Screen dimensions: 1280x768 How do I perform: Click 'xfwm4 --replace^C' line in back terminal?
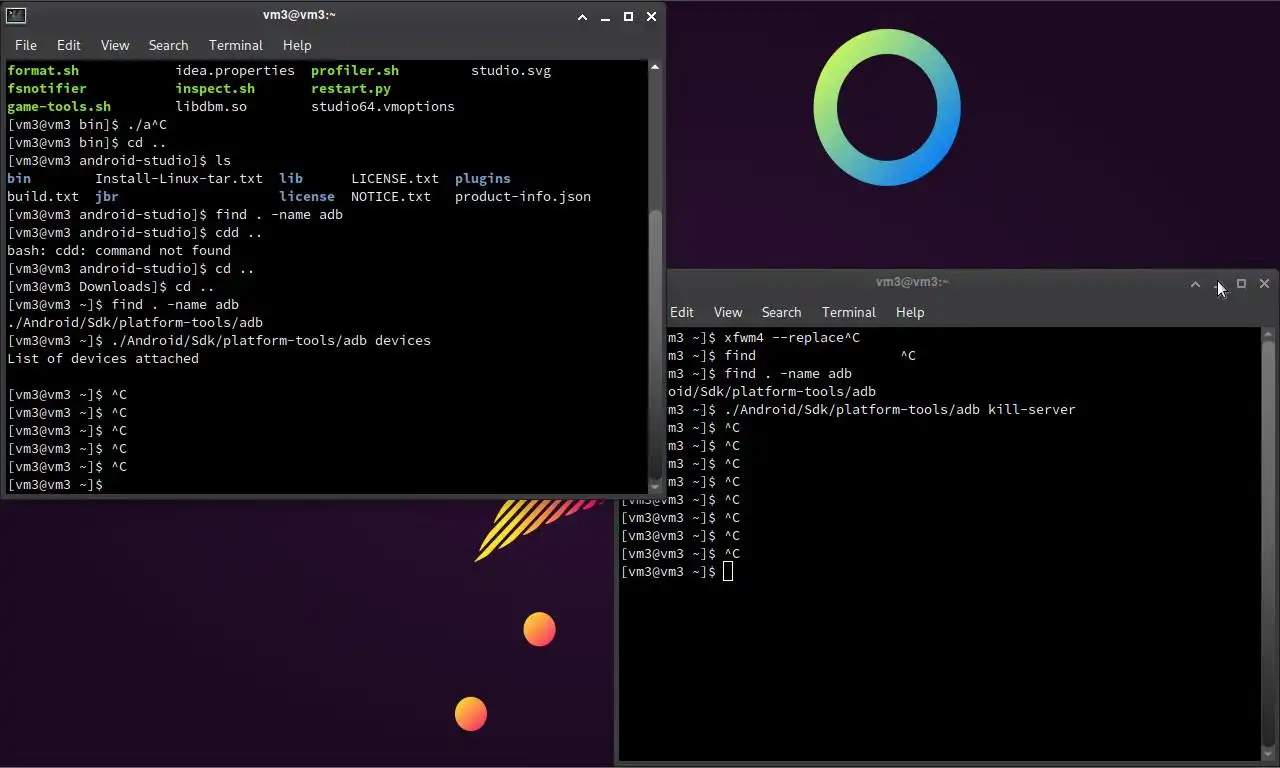[764, 337]
